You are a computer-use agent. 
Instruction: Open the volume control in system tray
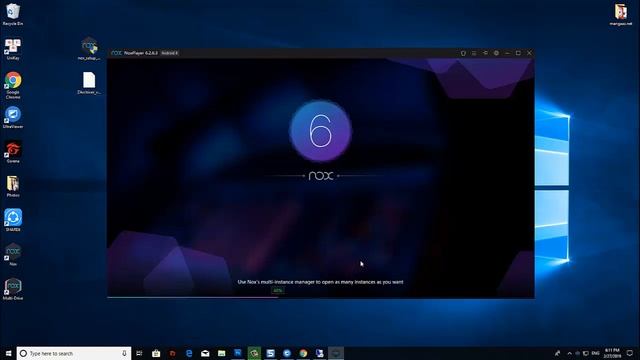pos(578,353)
